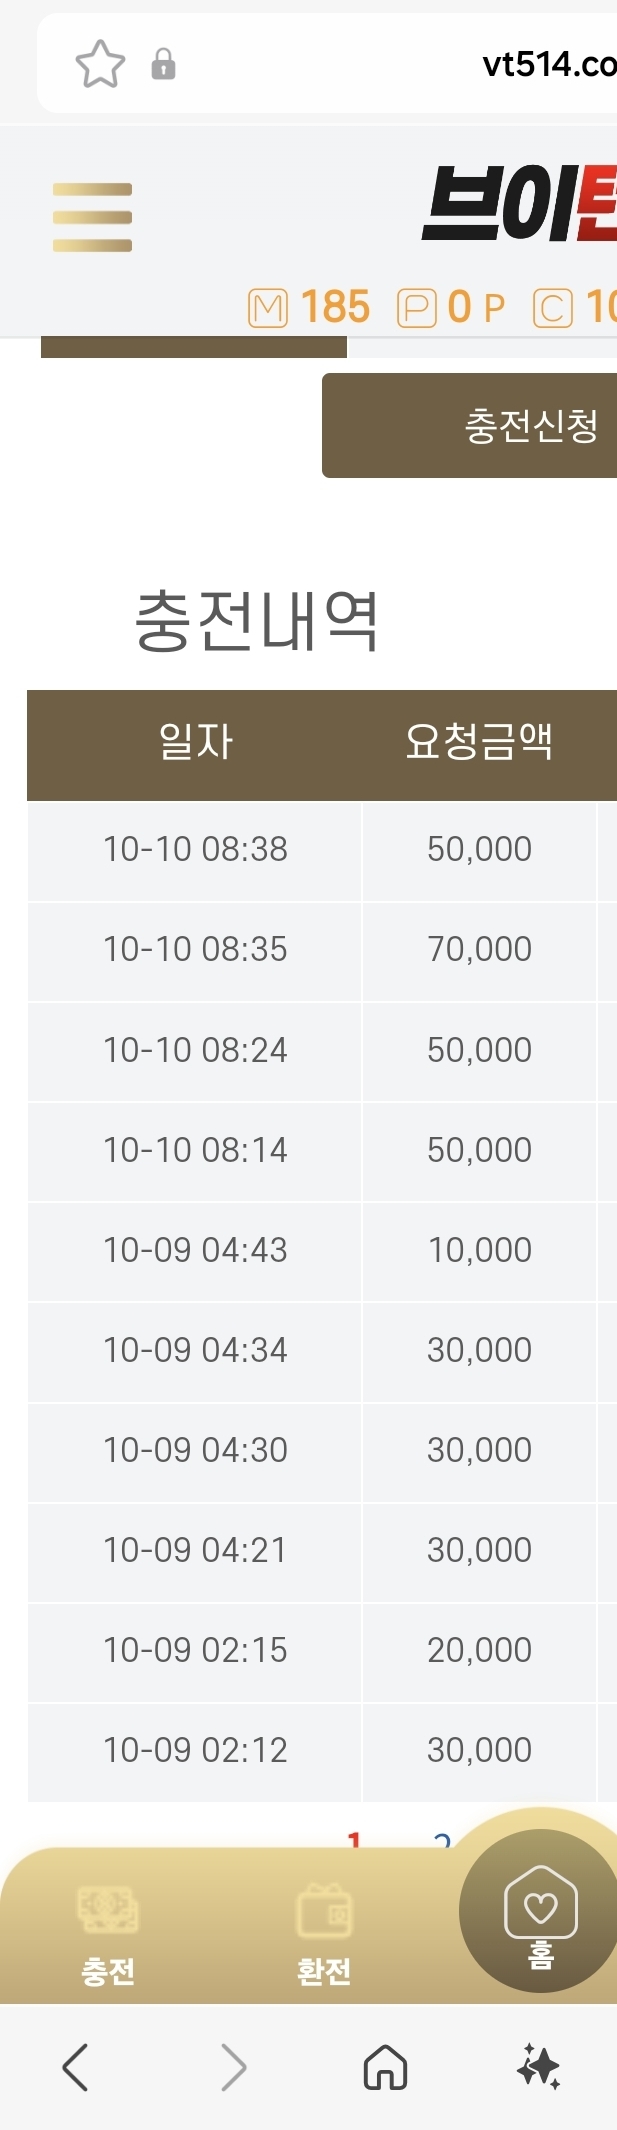The height and width of the screenshot is (2130, 617).
Task: Go back with browser back arrow
Action: [x=76, y=2067]
